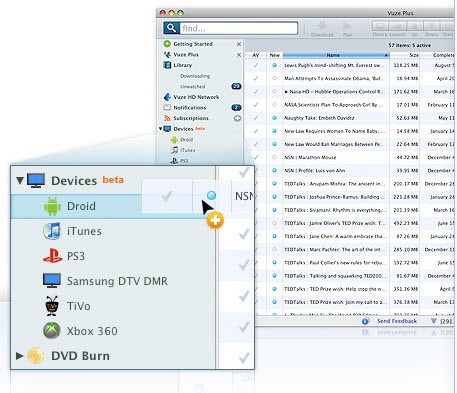The height and width of the screenshot is (393, 457).
Task: Sort by the AV column header
Action: [x=256, y=55]
